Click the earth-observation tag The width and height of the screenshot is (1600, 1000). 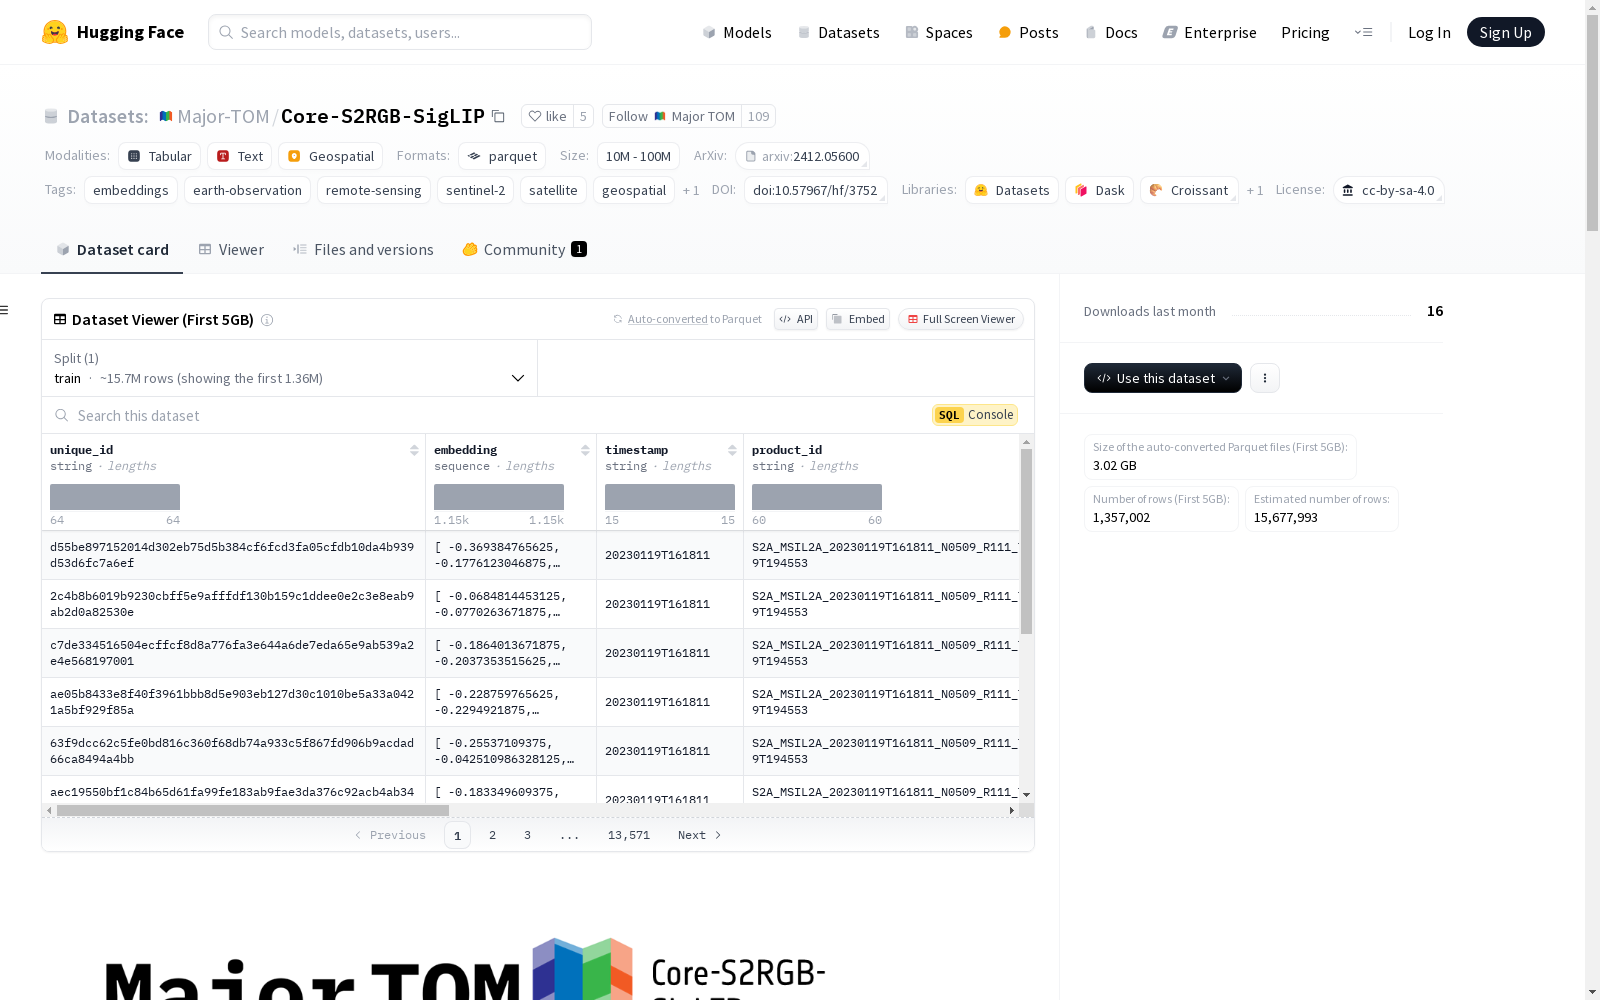(x=247, y=190)
